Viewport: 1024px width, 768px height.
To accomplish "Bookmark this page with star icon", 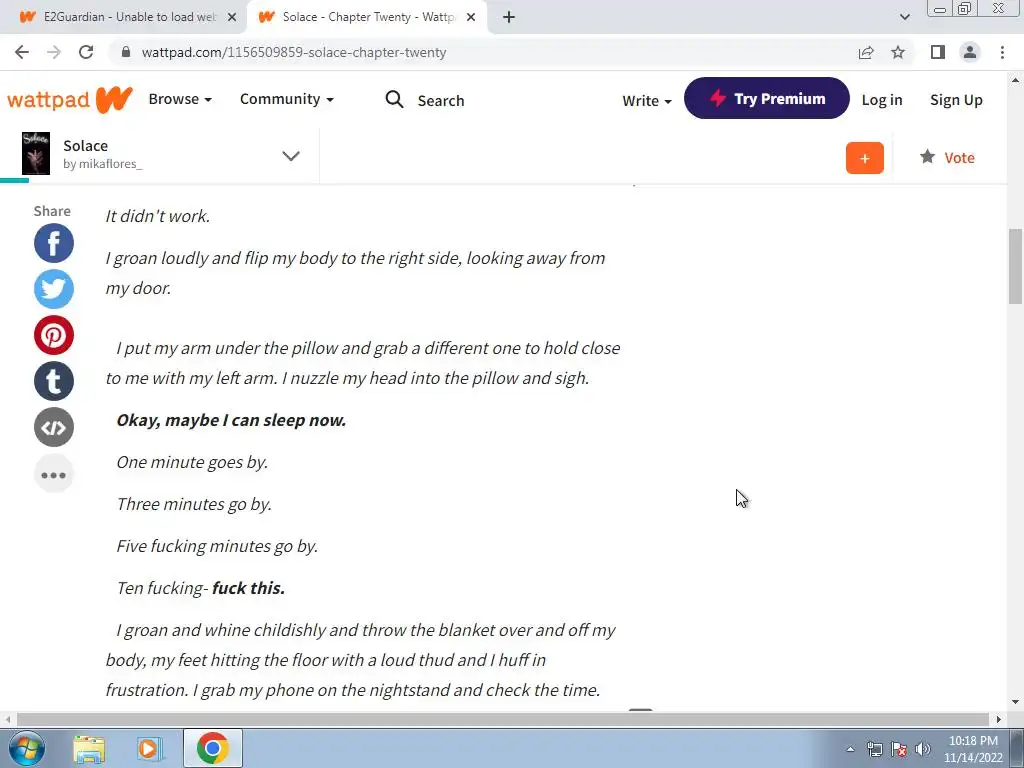I will 898,52.
